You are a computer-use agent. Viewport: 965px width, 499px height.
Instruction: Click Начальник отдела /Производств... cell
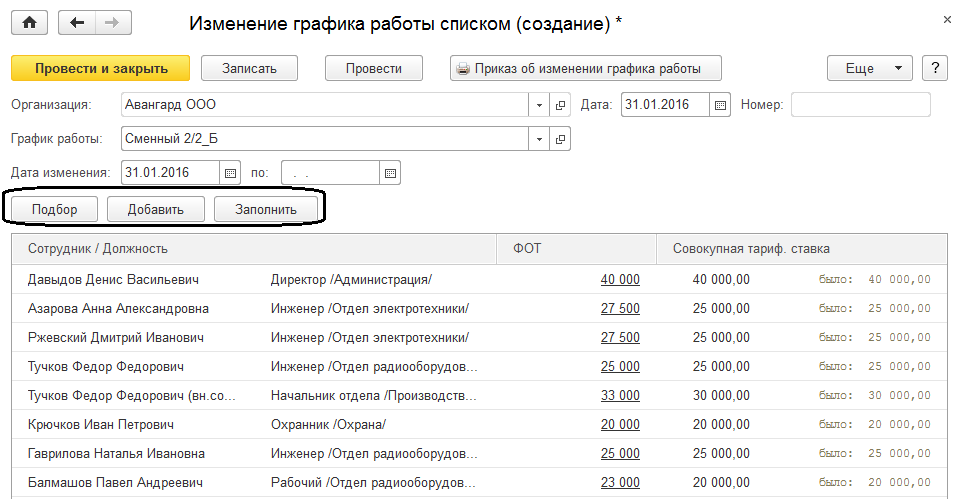coord(374,395)
